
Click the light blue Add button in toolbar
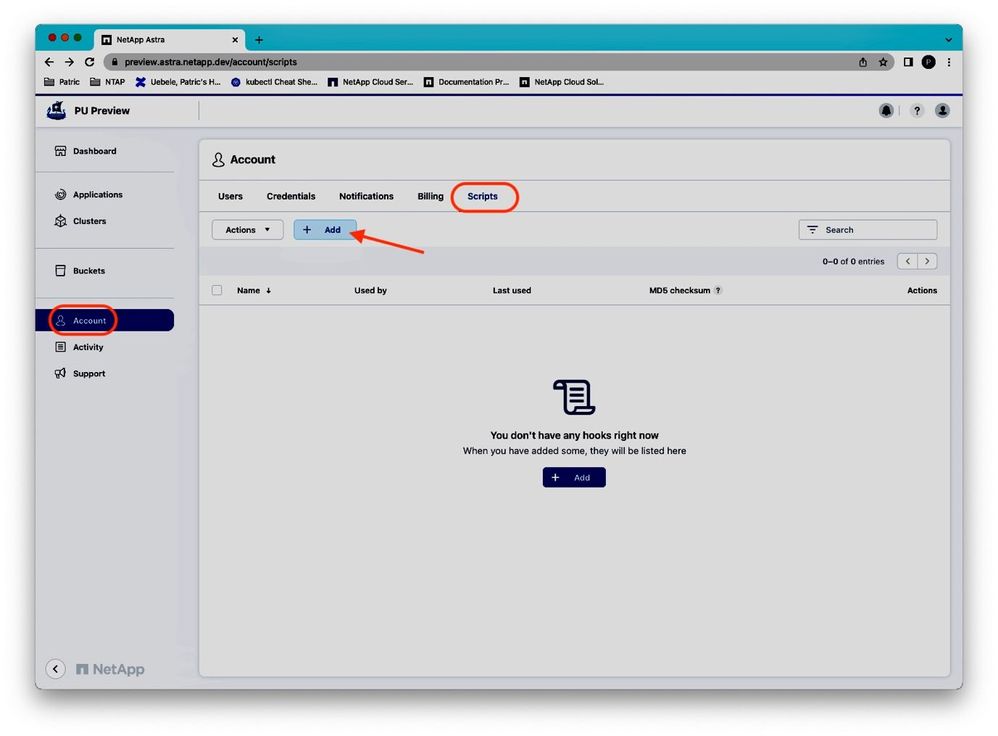tap(325, 230)
